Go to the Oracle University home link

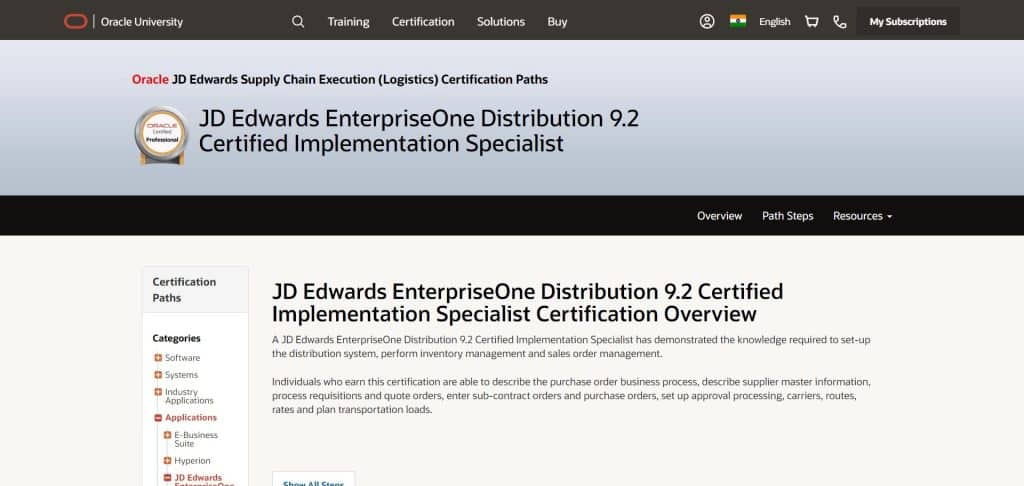pos(142,22)
